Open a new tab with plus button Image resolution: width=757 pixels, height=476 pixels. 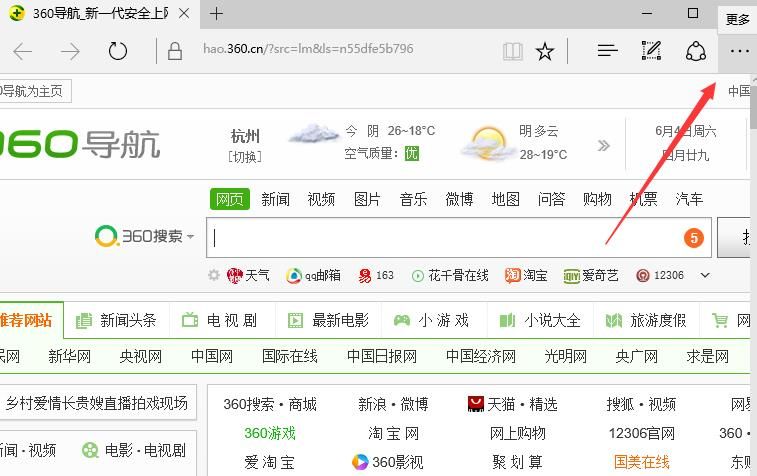216,14
